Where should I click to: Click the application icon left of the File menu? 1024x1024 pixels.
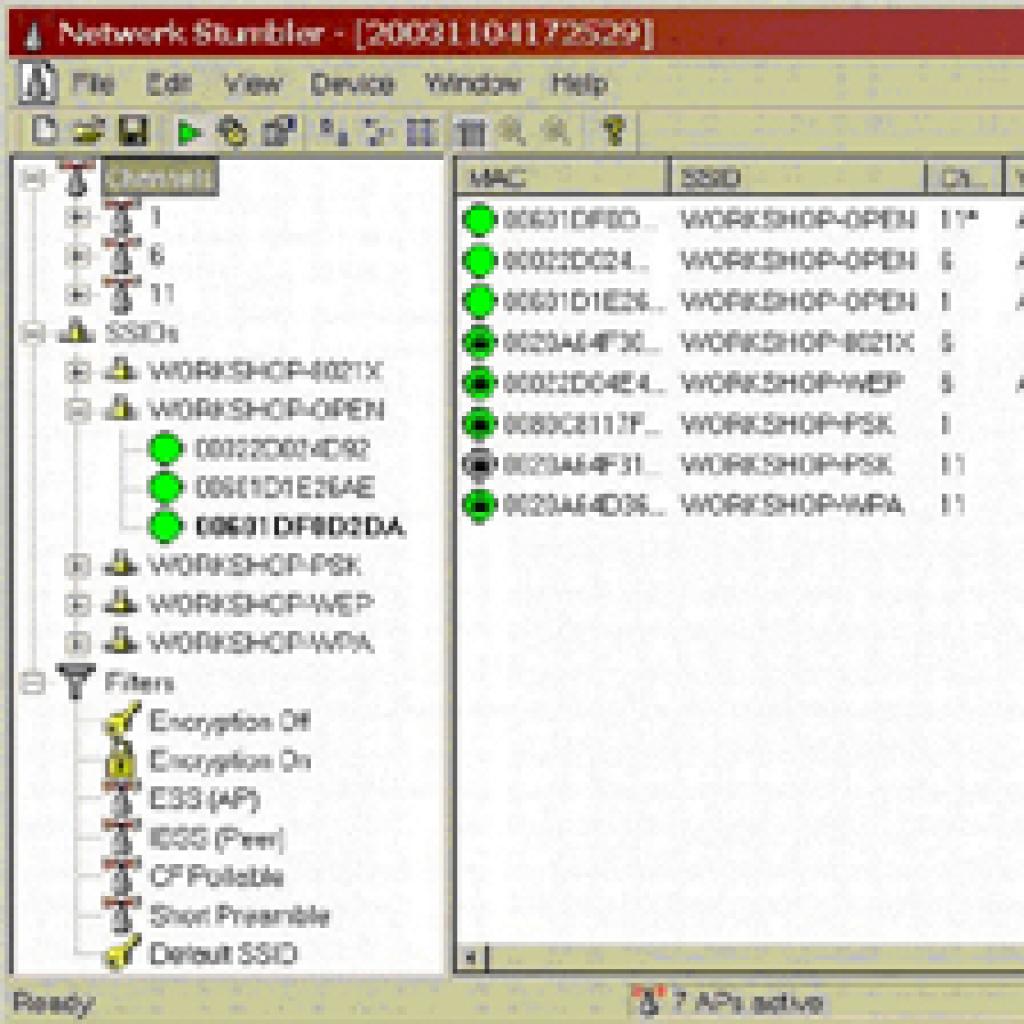pos(37,83)
